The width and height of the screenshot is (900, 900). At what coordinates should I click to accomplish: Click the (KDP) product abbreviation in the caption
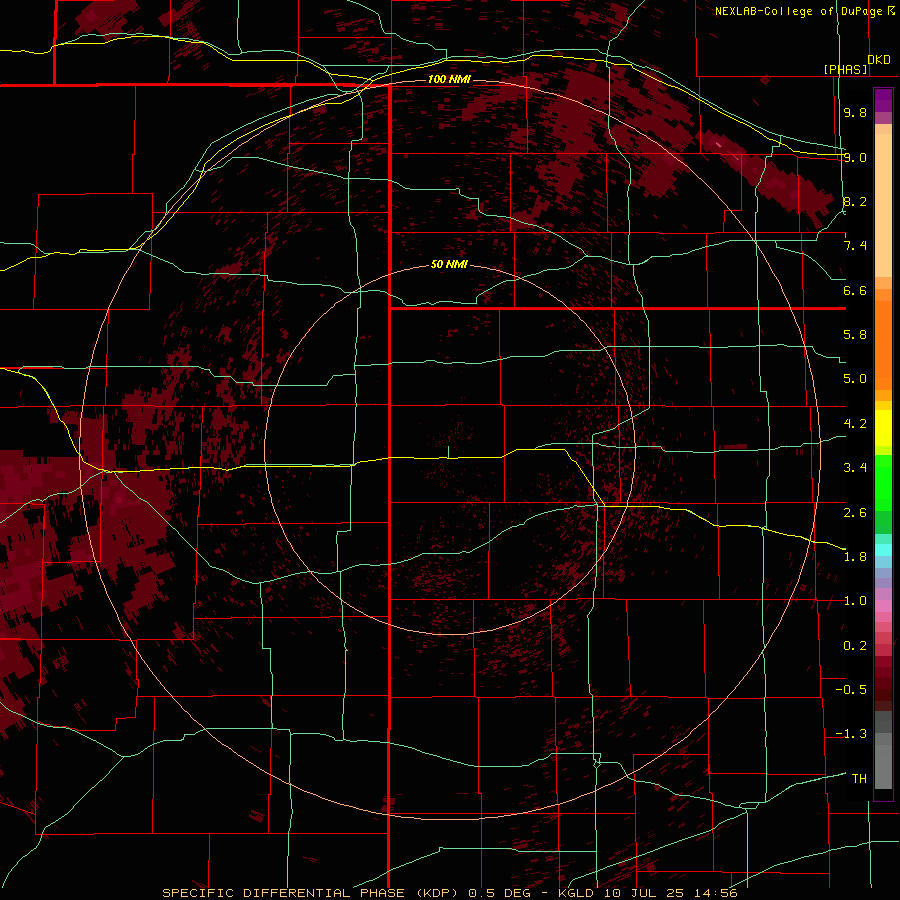coord(436,893)
